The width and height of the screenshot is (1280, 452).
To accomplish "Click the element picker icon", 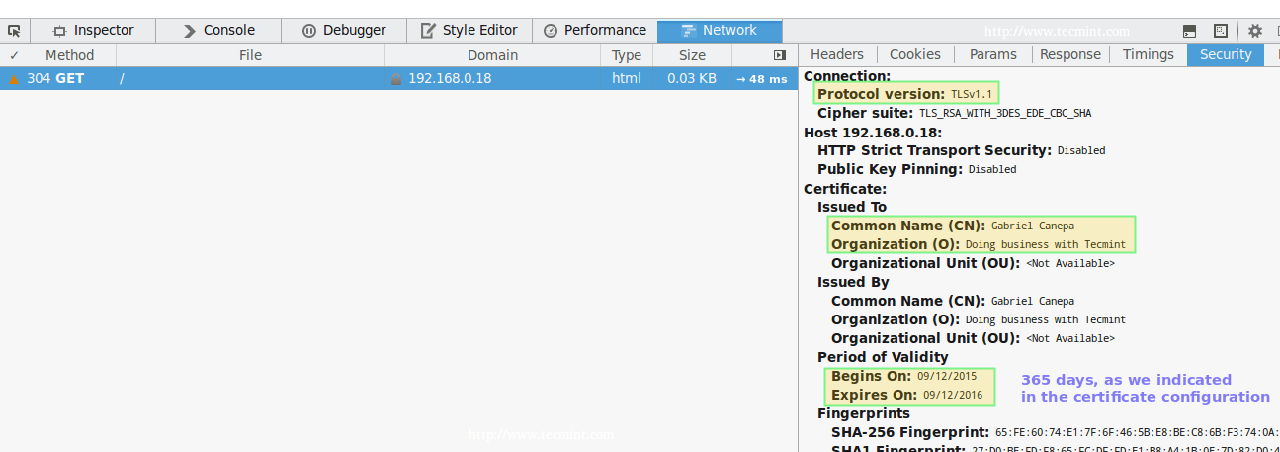I will [14, 31].
